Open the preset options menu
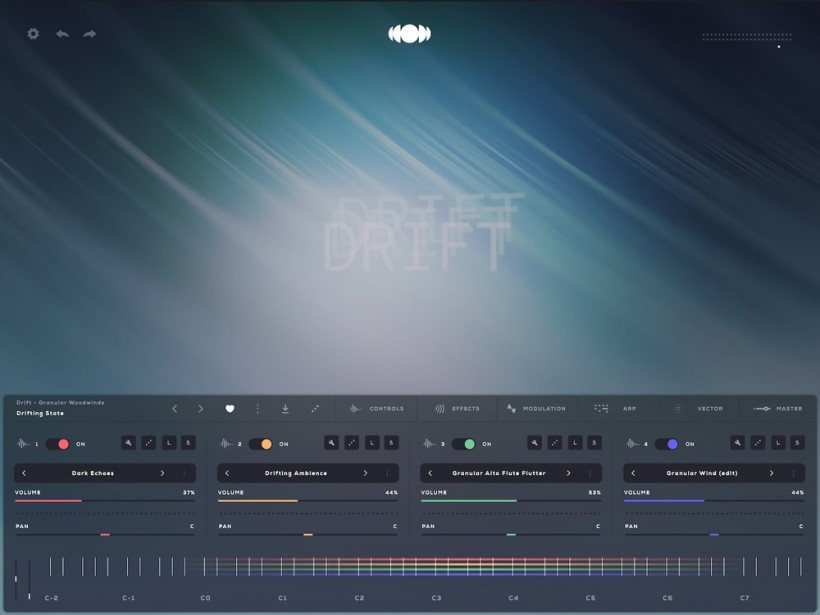The width and height of the screenshot is (820, 615). click(257, 408)
